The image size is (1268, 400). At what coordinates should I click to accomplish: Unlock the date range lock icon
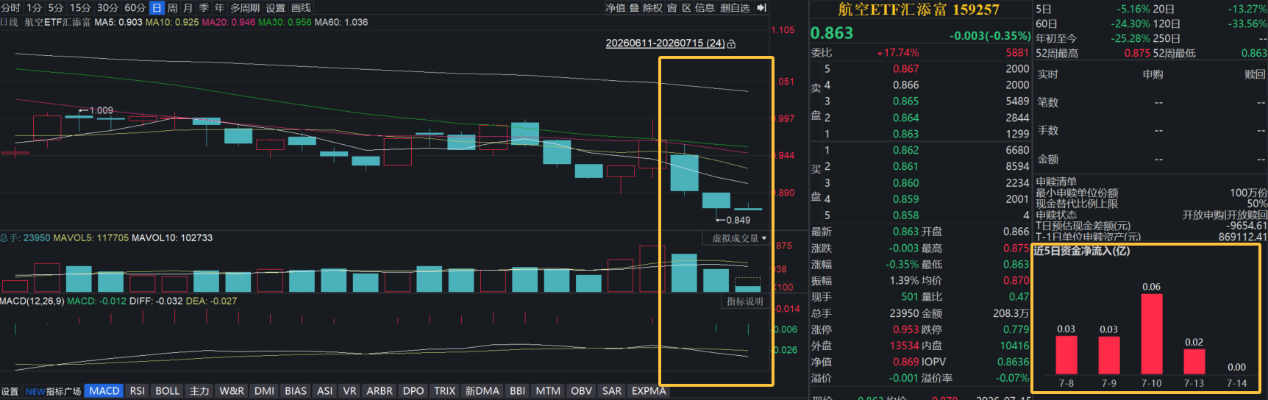pos(731,44)
